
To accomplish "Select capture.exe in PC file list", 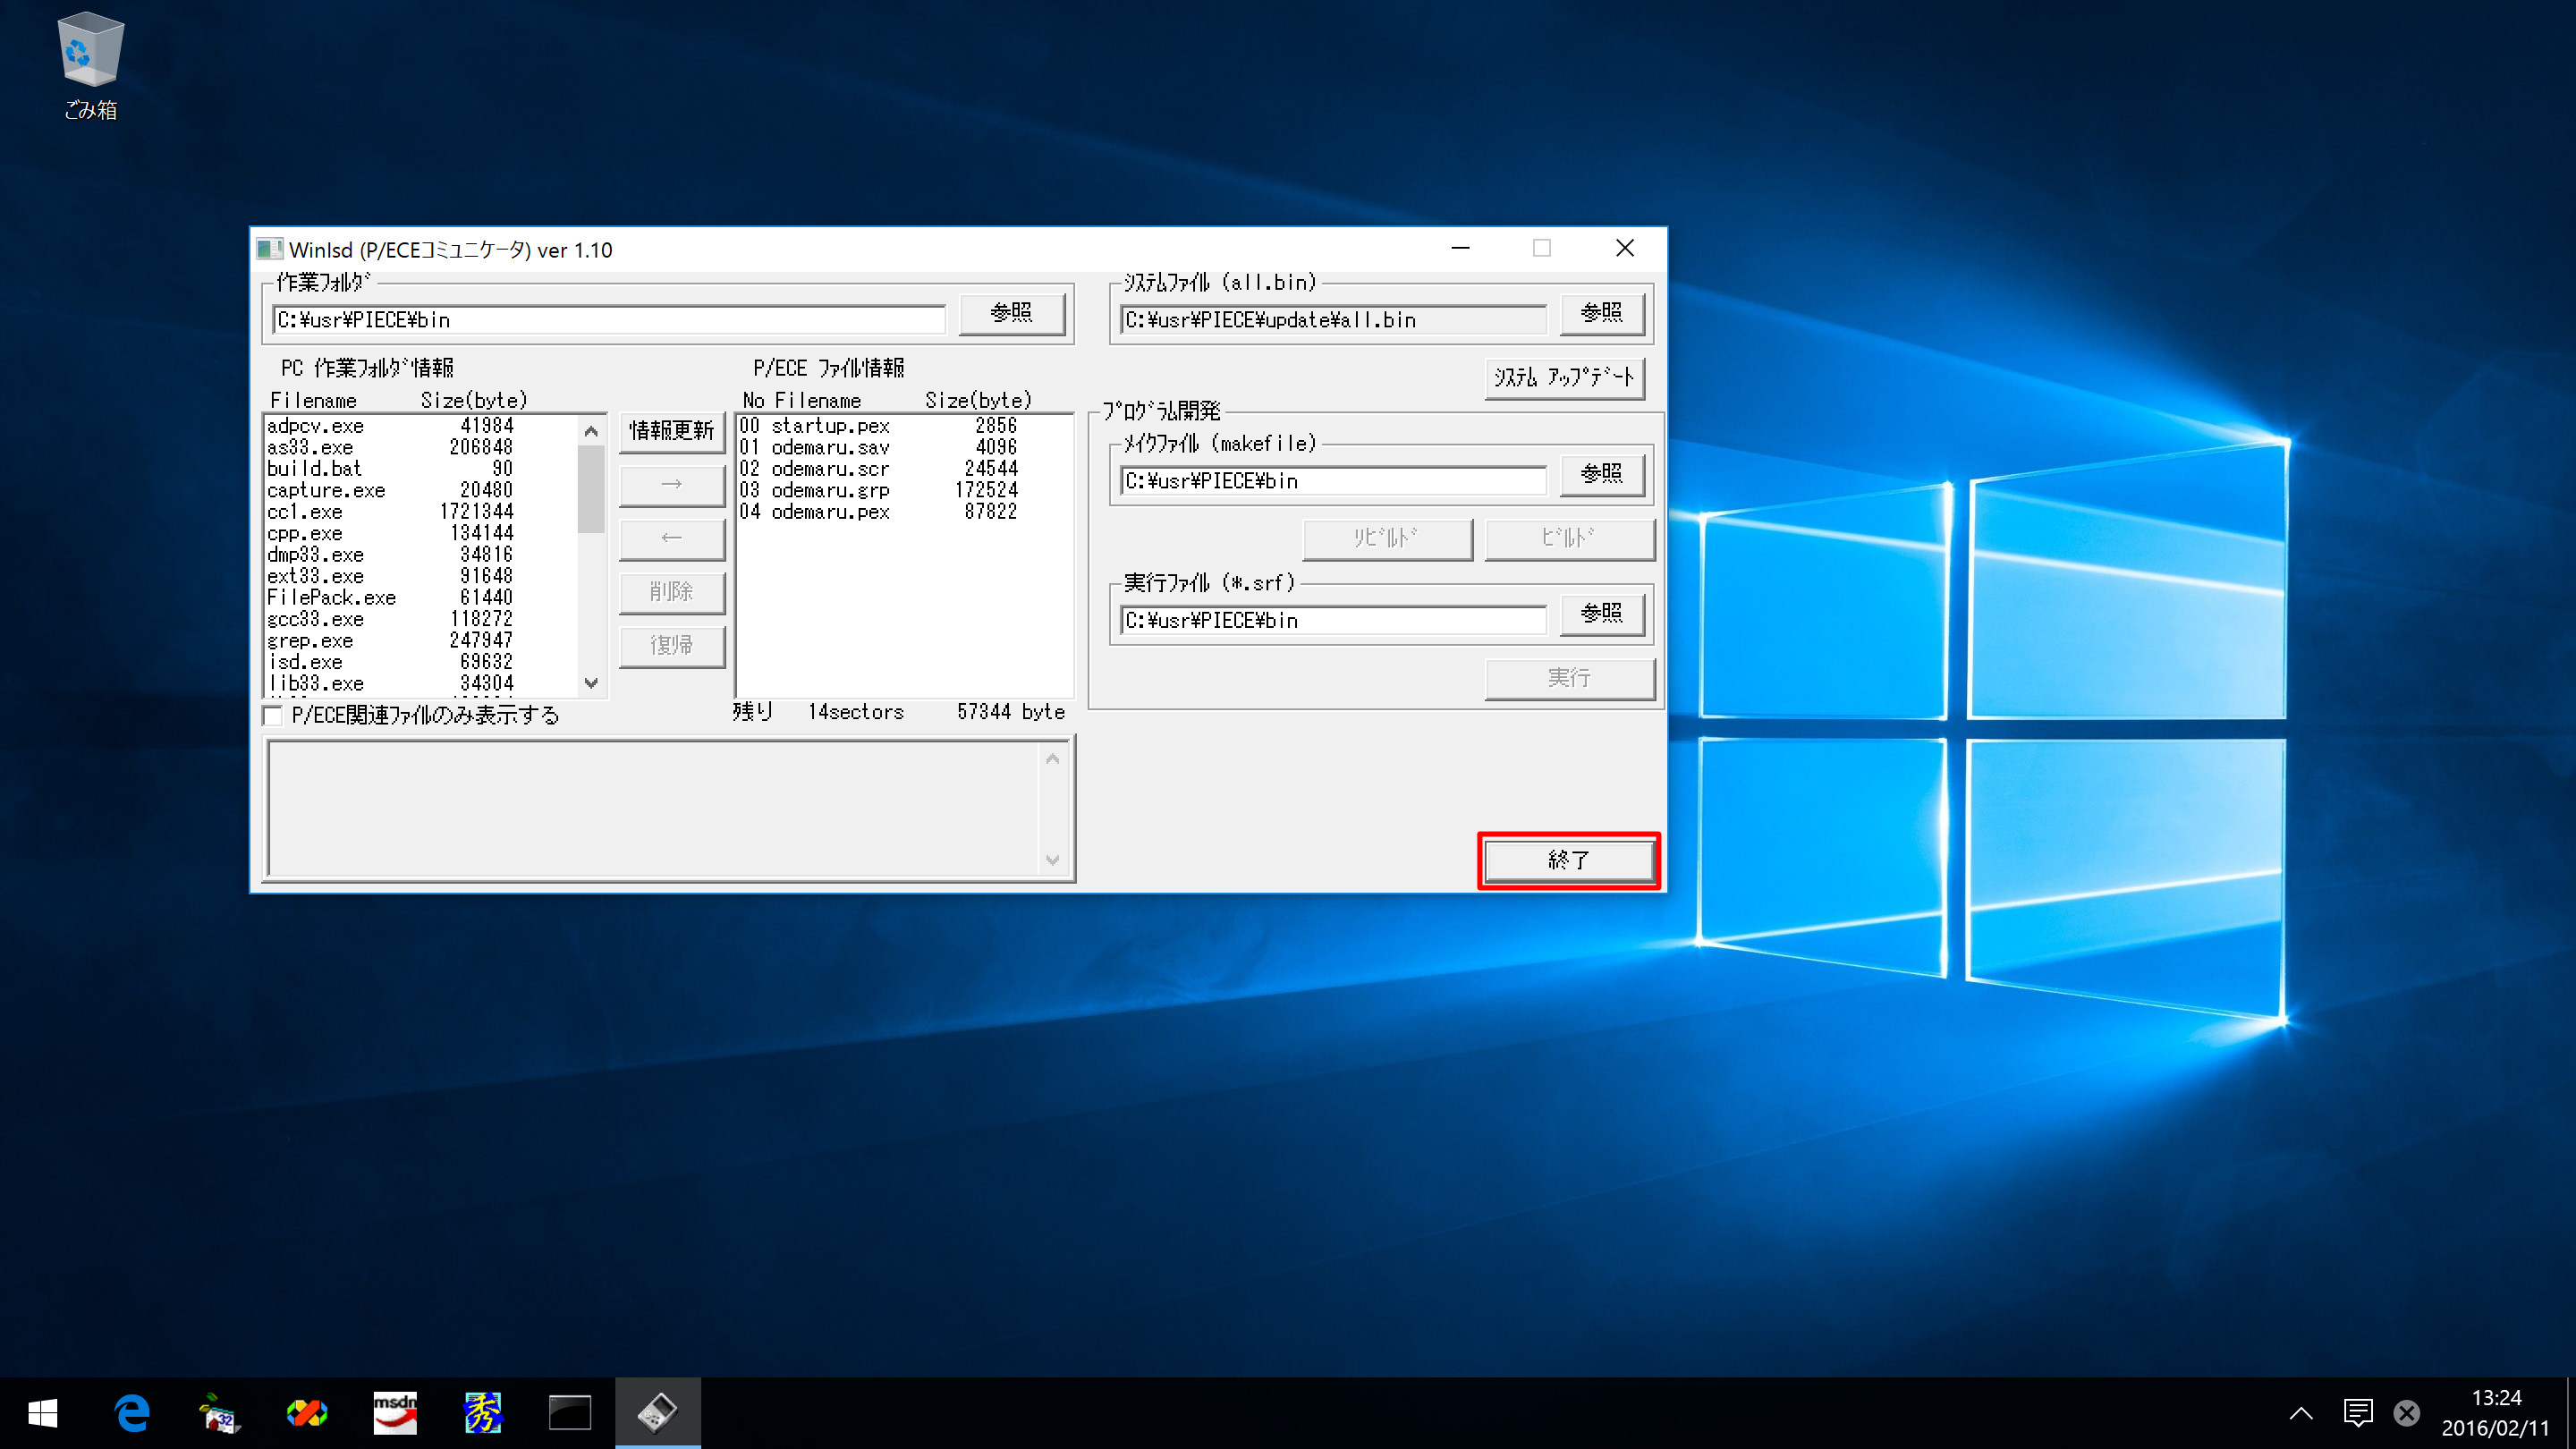I will click(421, 491).
